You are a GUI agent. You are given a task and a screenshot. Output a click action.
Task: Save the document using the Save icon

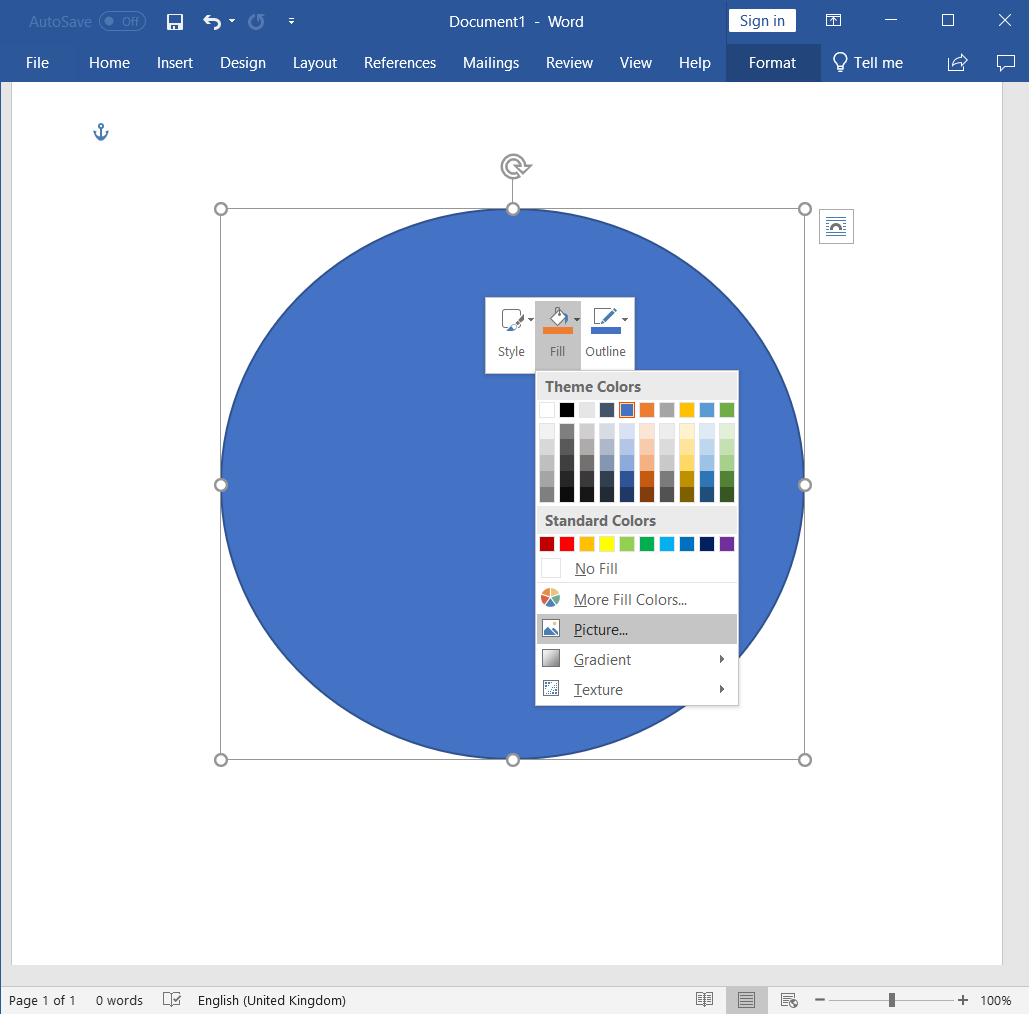174,21
